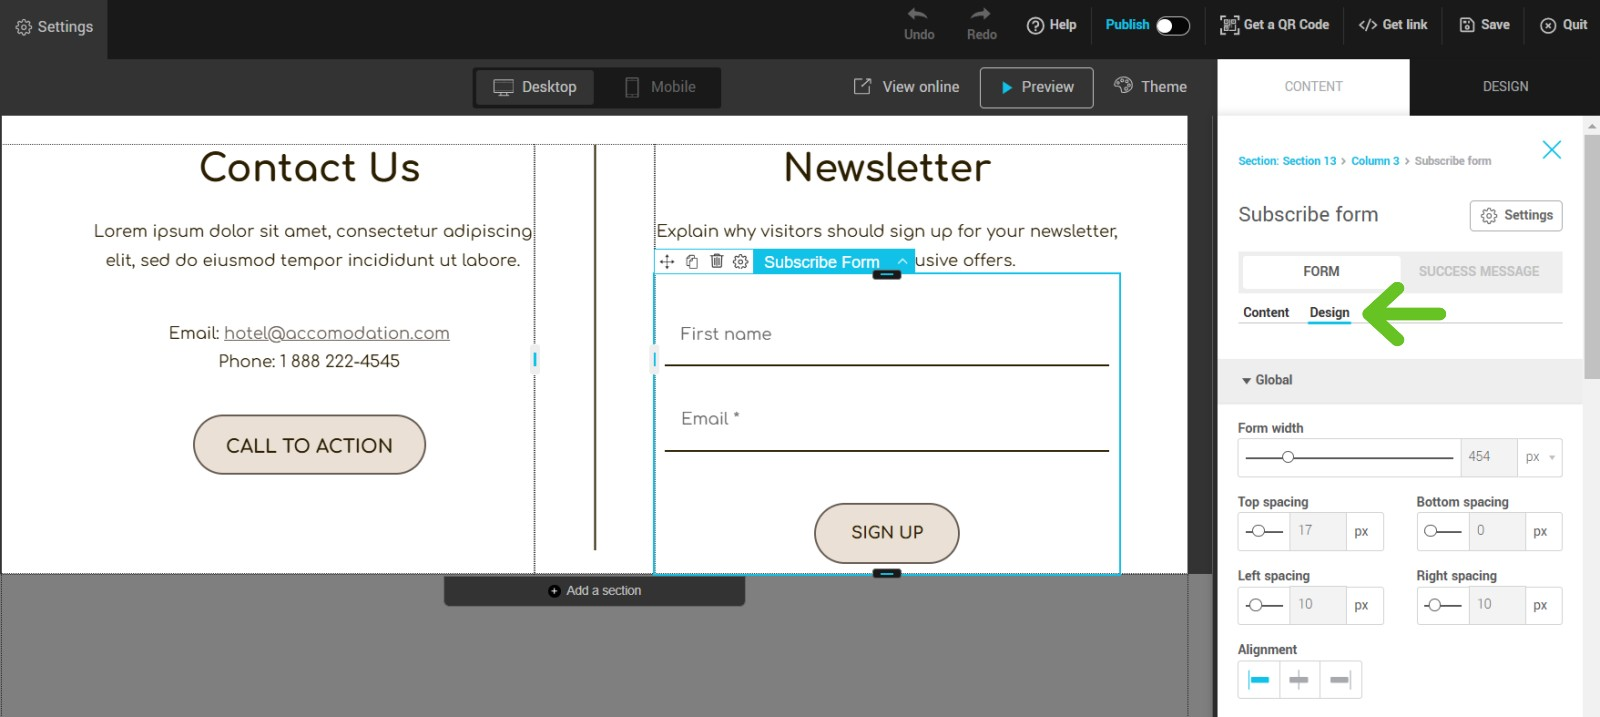The width and height of the screenshot is (1600, 717).
Task: Click Get link
Action: [x=1393, y=25]
